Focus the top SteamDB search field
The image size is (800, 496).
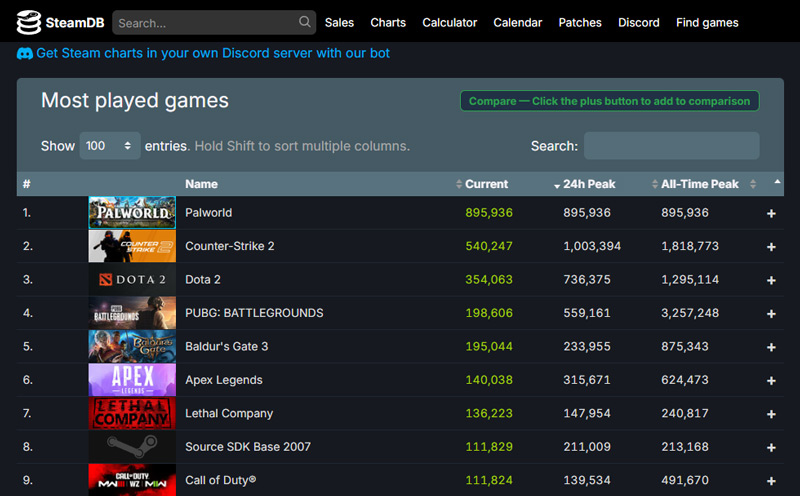point(214,22)
